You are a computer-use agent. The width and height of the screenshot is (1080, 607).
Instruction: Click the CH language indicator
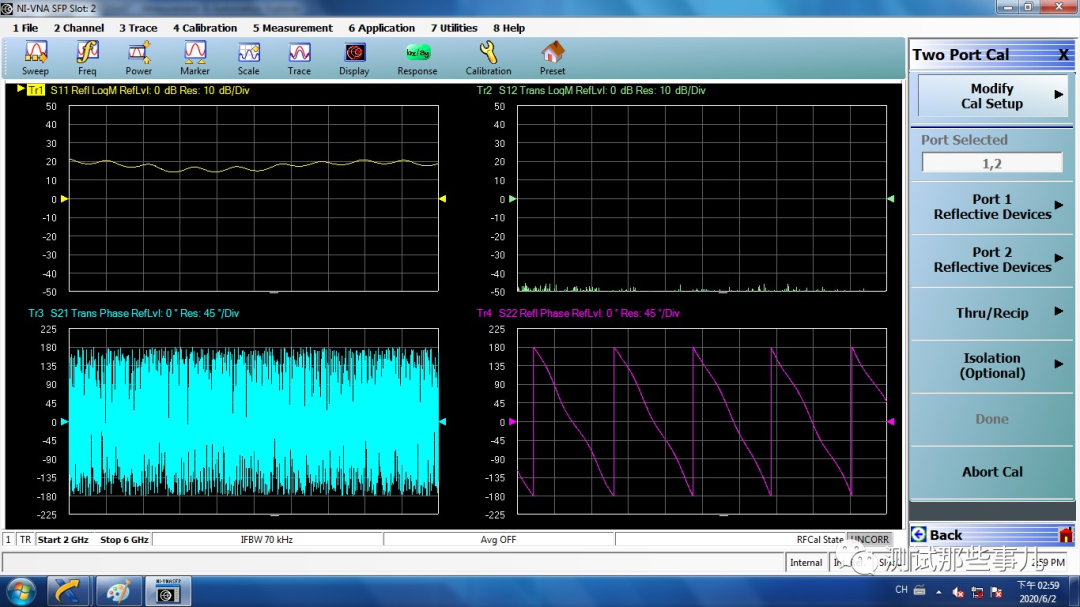pos(901,590)
